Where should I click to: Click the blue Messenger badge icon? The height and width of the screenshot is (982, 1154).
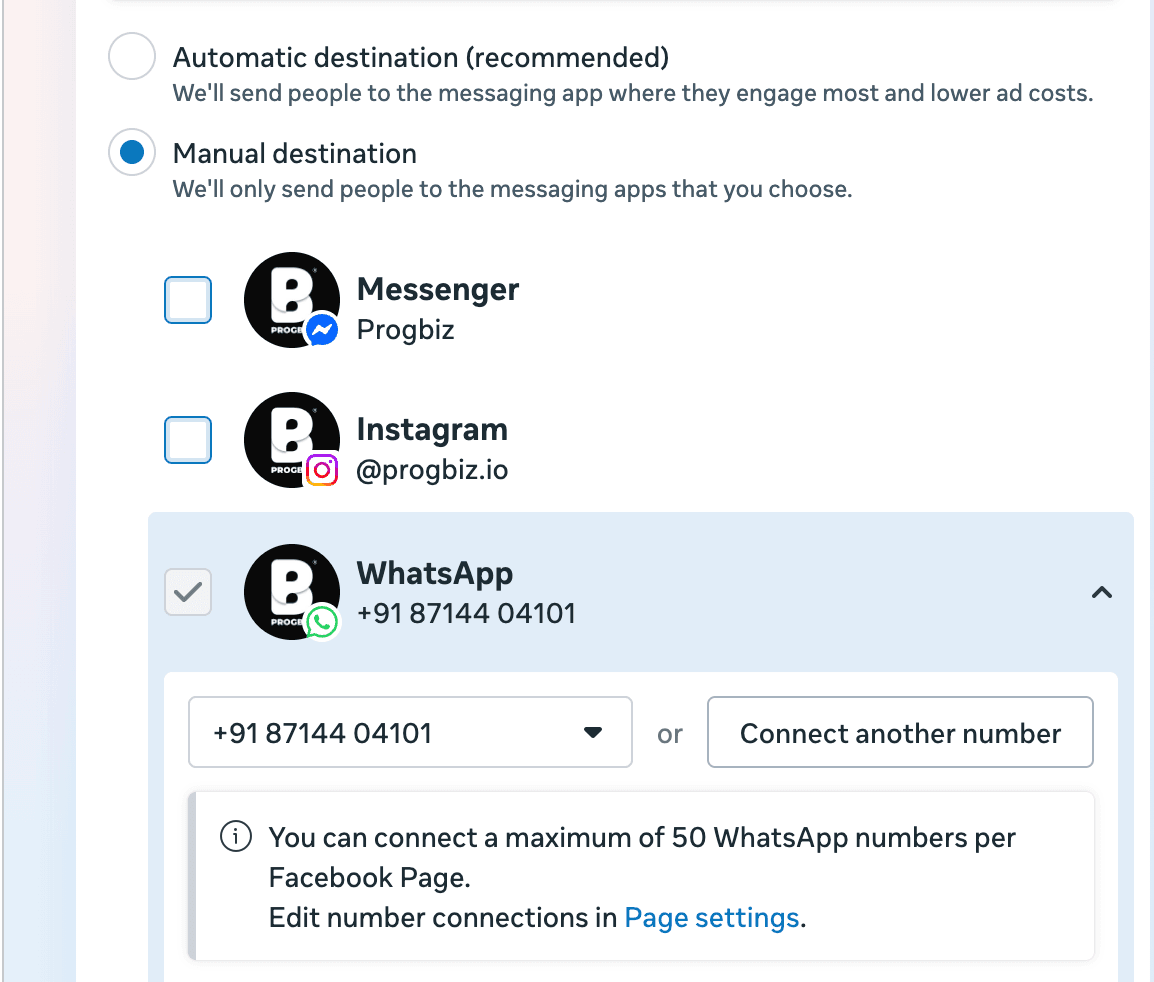(x=322, y=329)
